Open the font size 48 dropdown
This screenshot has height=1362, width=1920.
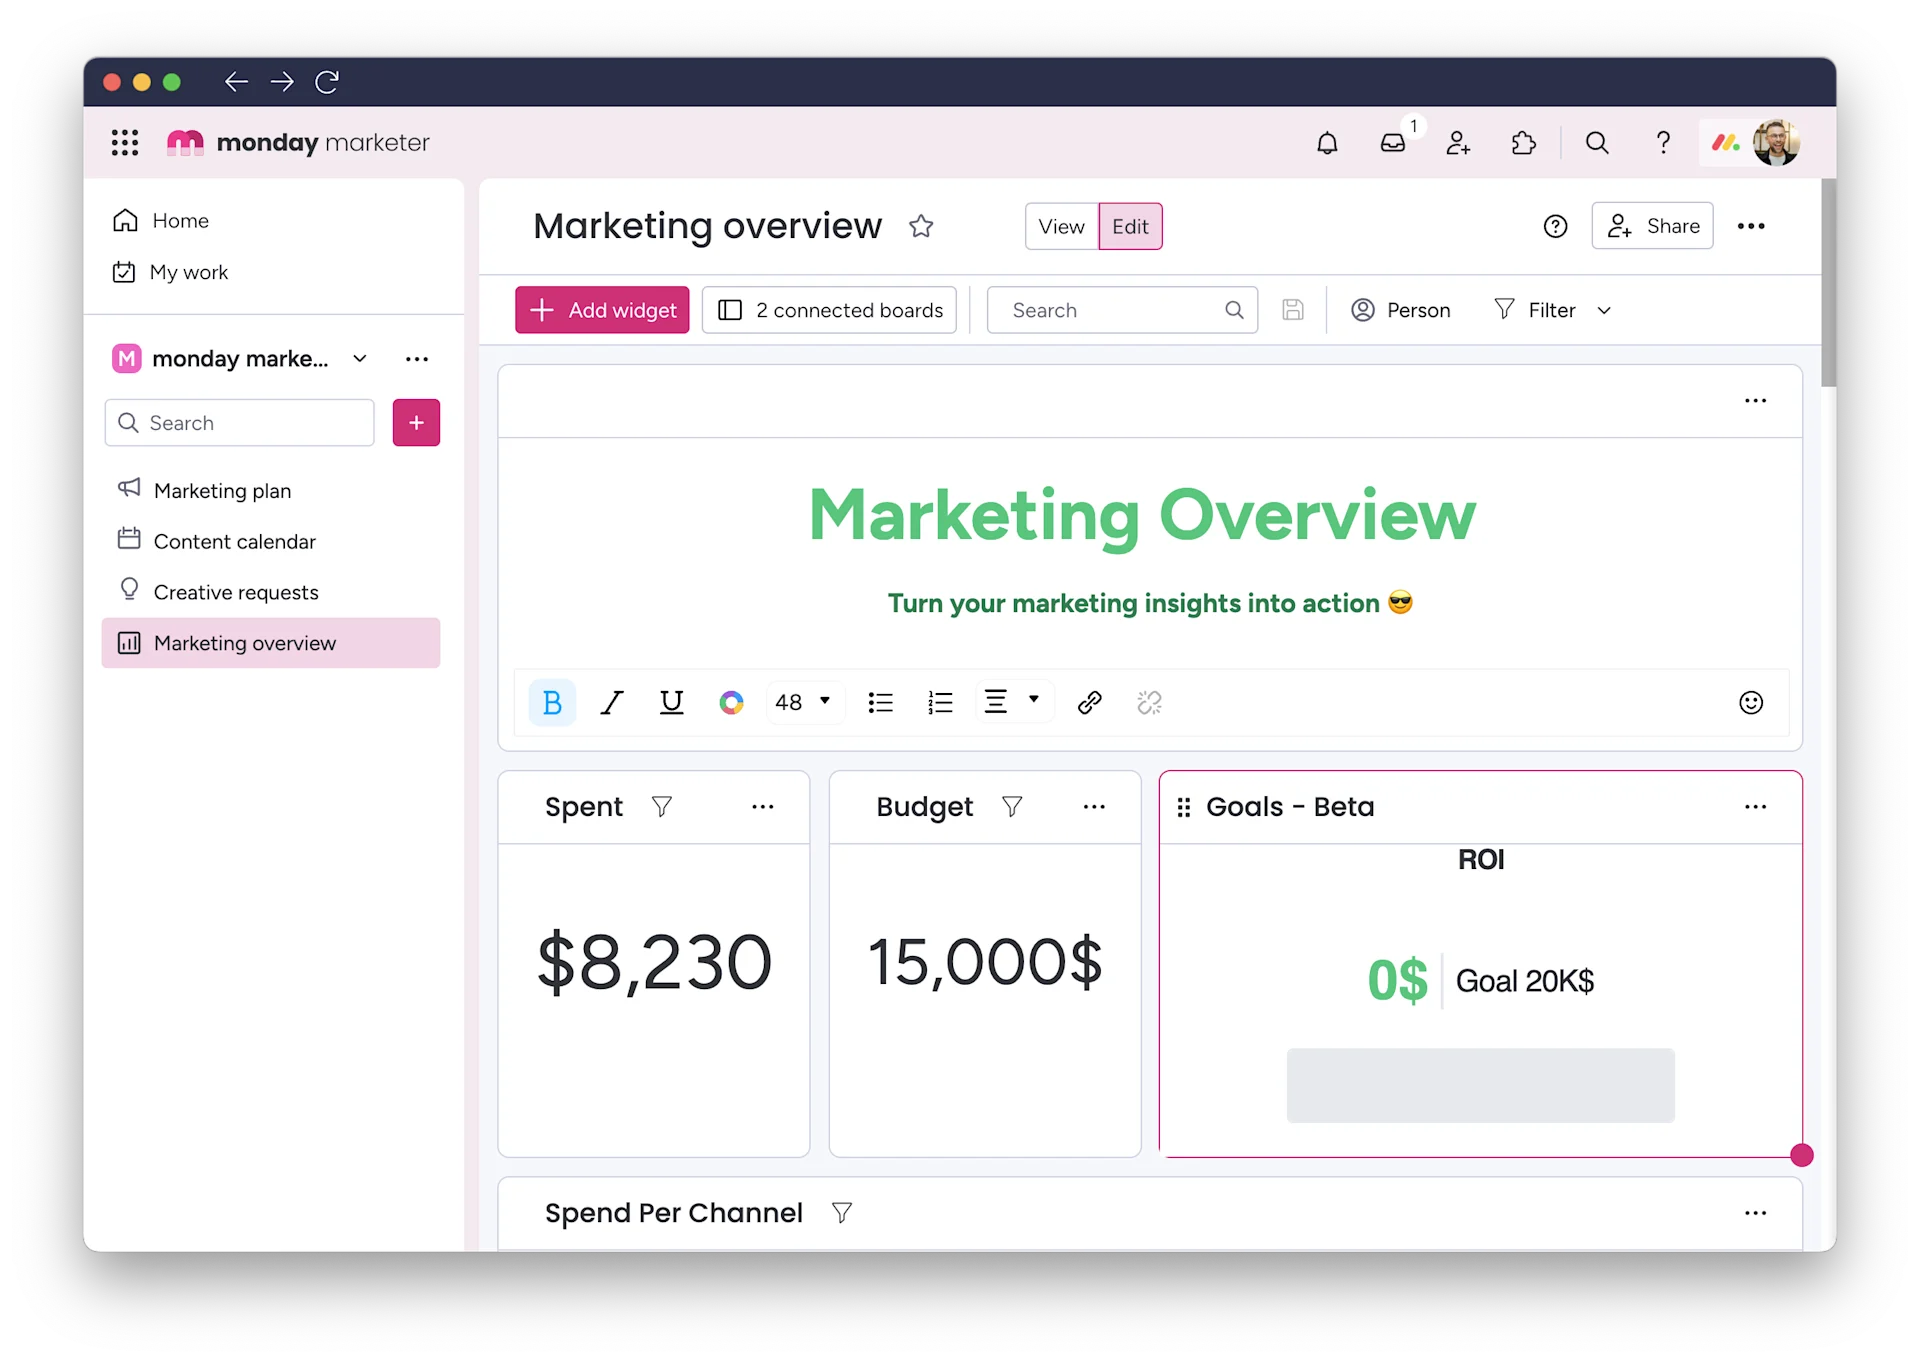[x=804, y=702]
